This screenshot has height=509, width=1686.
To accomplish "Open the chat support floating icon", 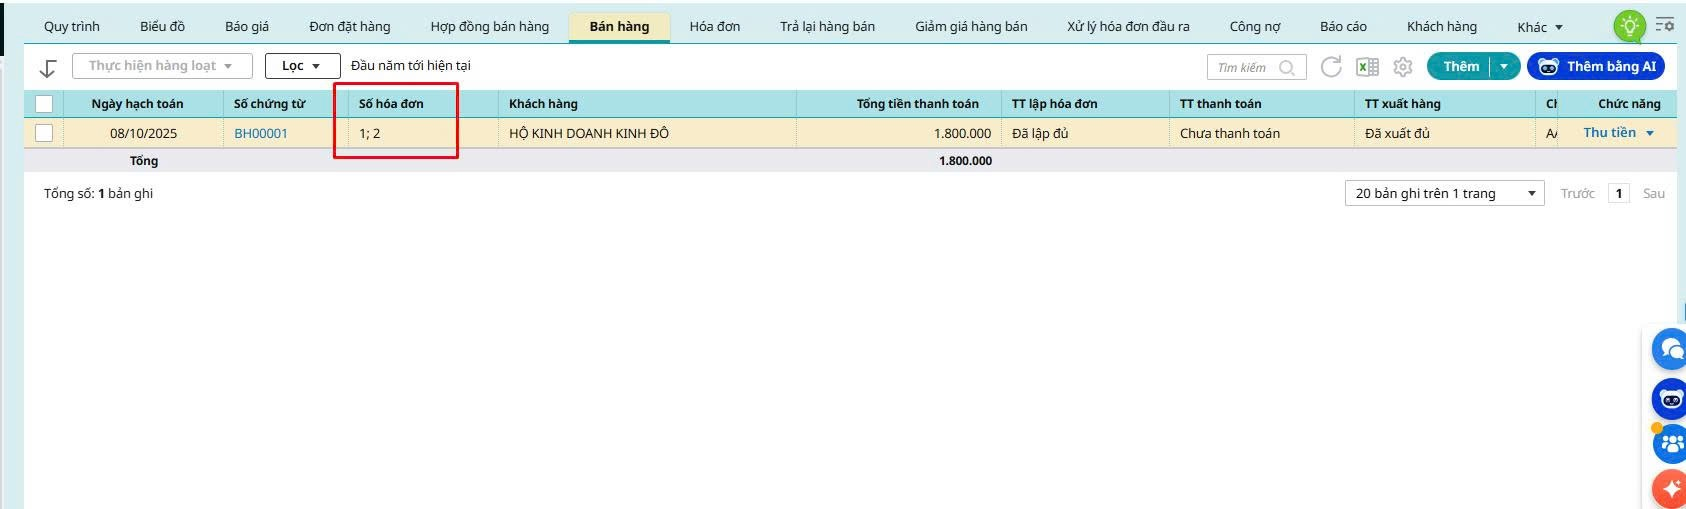I will tap(1669, 349).
